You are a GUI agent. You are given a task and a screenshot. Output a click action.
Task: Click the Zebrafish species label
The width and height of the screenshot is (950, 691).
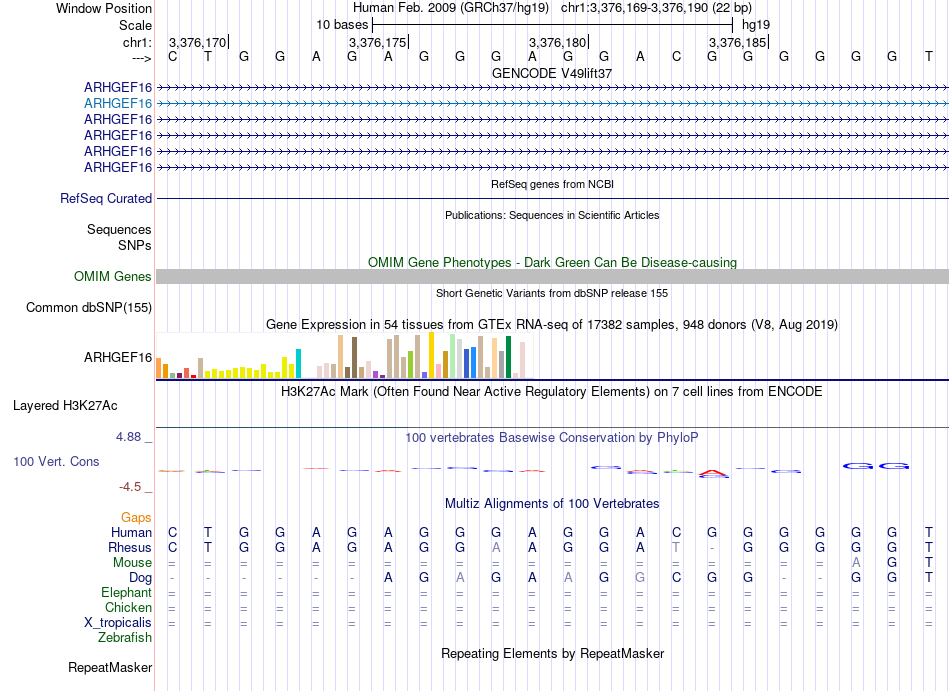tap(125, 638)
